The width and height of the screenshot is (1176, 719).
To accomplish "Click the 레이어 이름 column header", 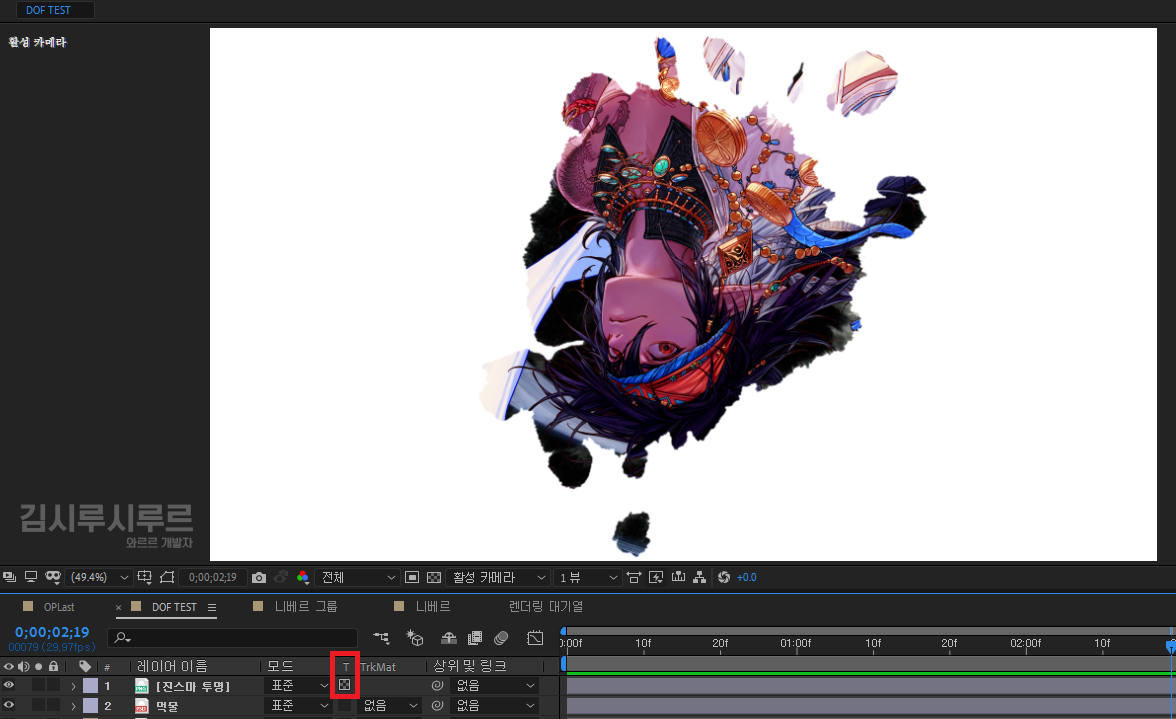I will [172, 666].
